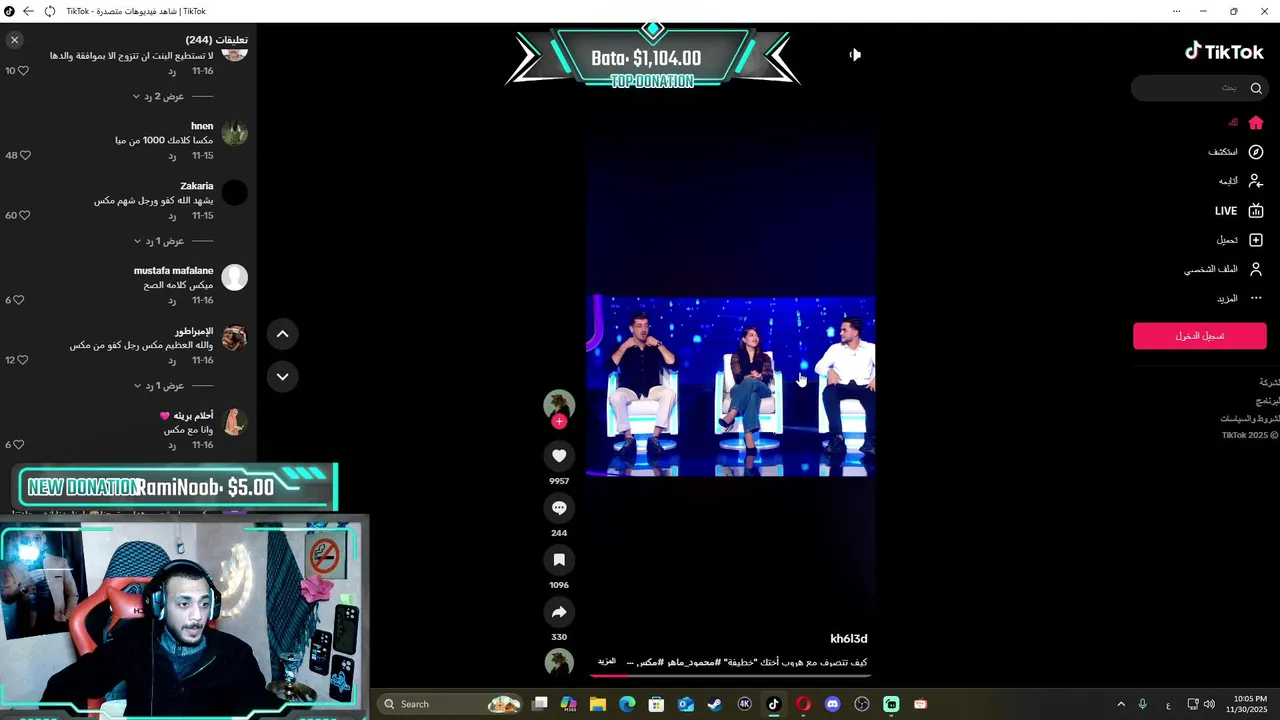Go back in browser
This screenshot has width=1280, height=720.
click(28, 11)
